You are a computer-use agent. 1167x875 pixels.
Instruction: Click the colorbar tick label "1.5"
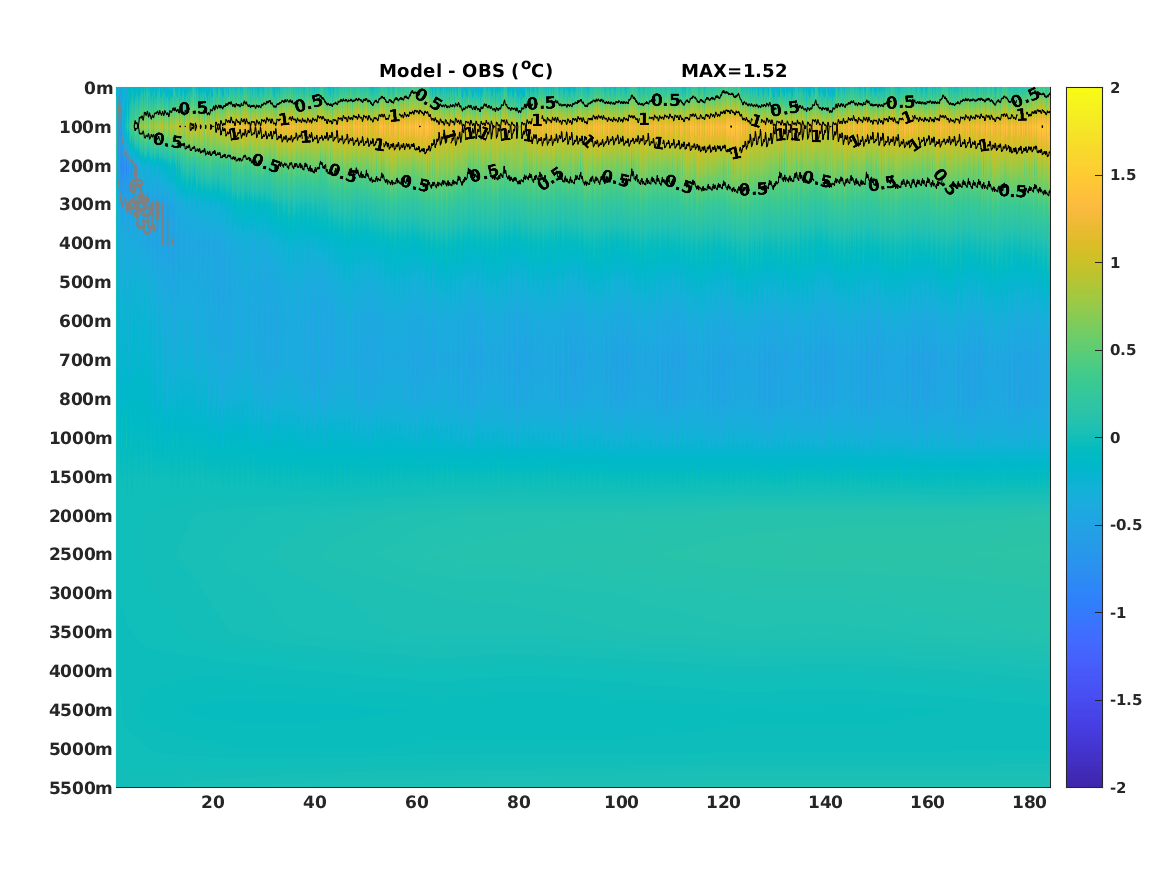1123,175
